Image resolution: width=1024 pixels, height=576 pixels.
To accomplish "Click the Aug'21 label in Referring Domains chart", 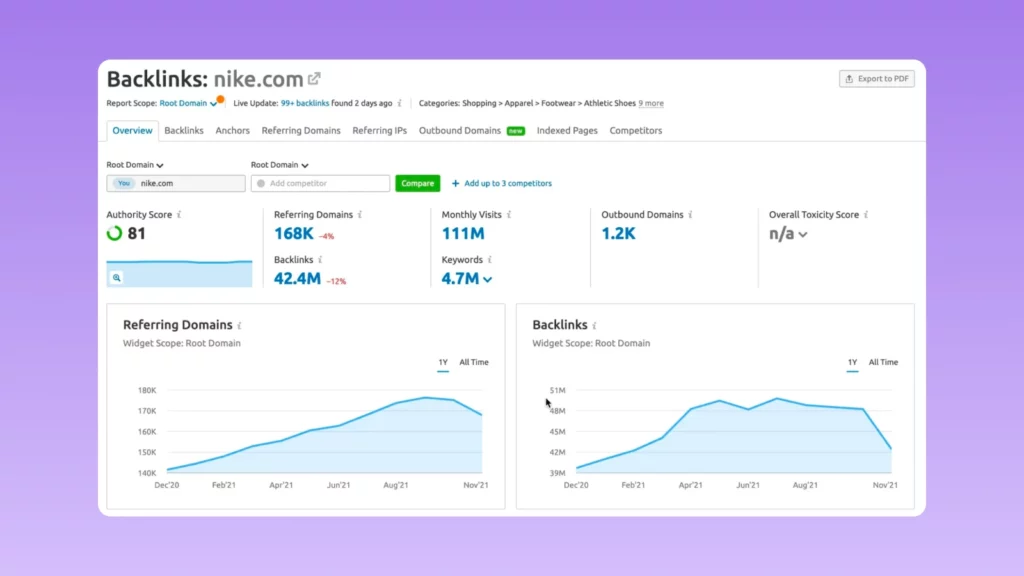I will click(396, 485).
